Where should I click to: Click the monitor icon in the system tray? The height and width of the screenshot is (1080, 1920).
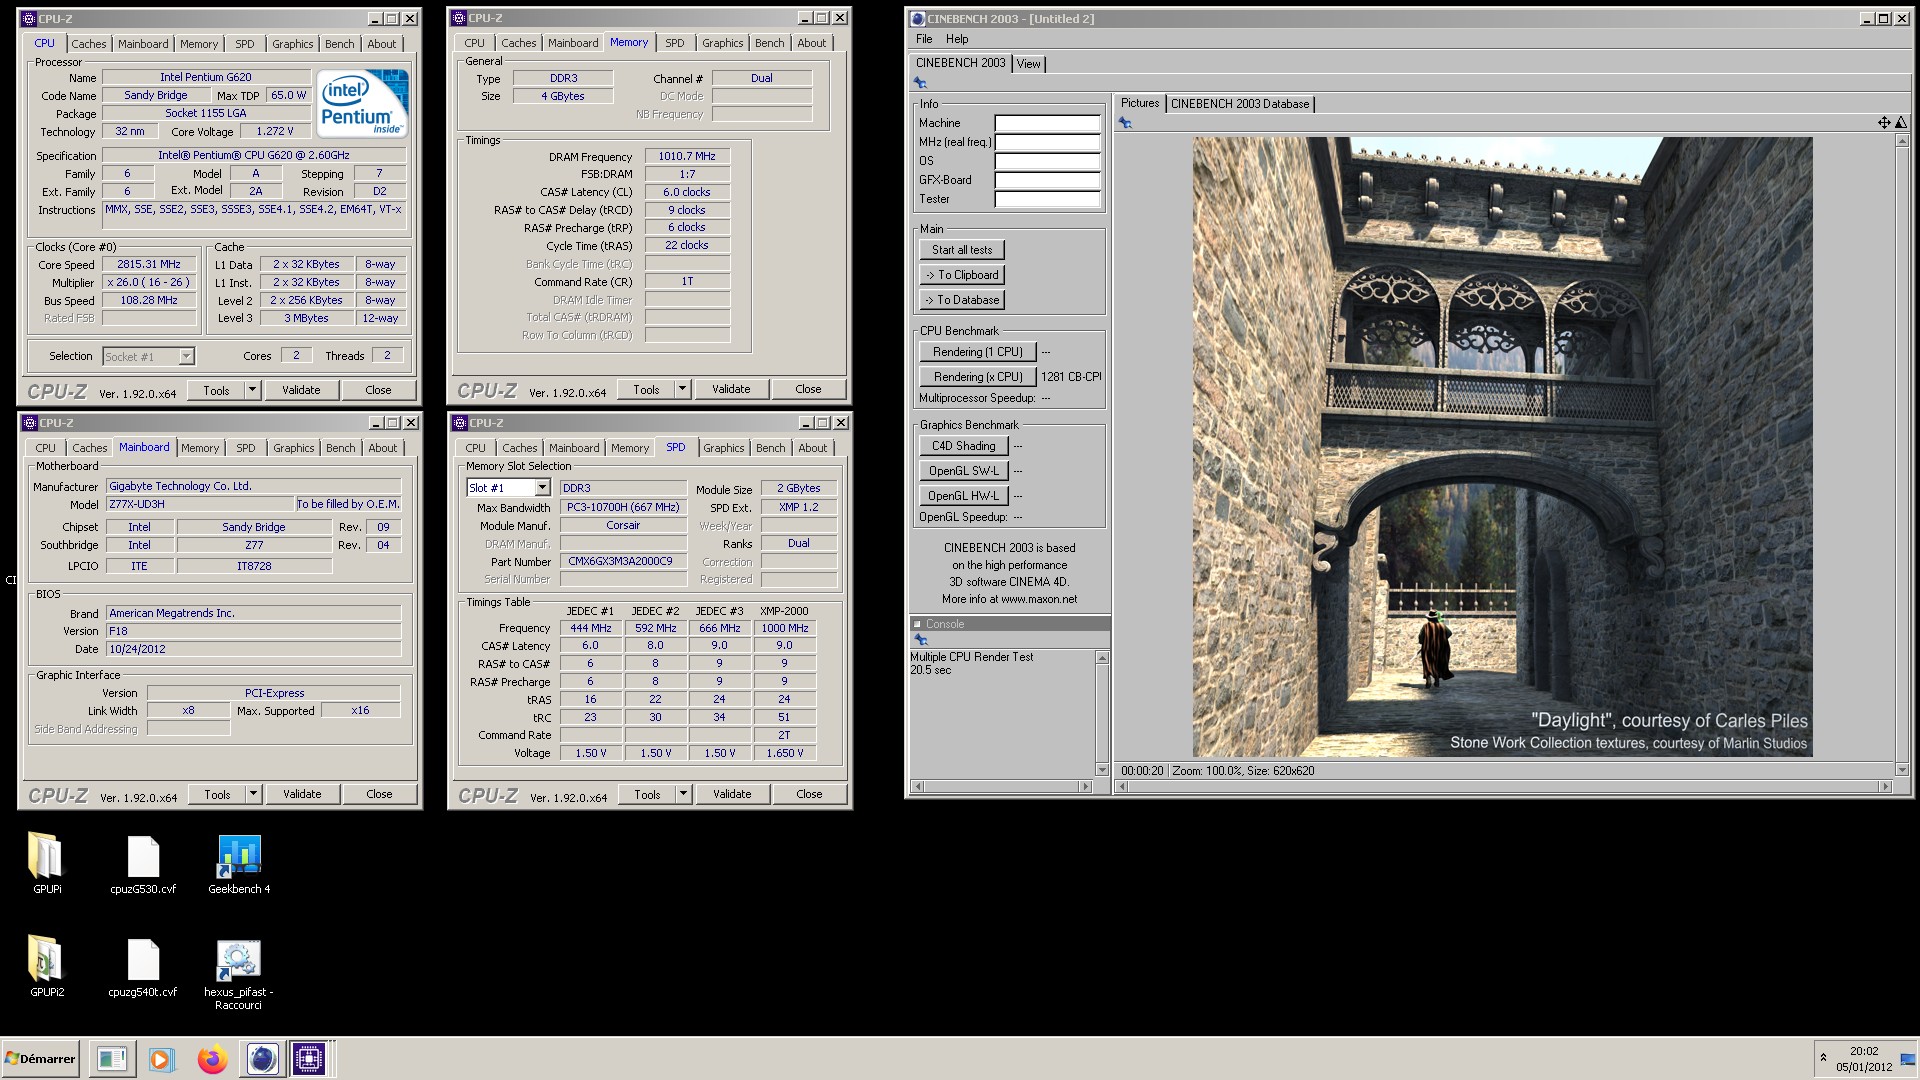click(x=1907, y=1059)
